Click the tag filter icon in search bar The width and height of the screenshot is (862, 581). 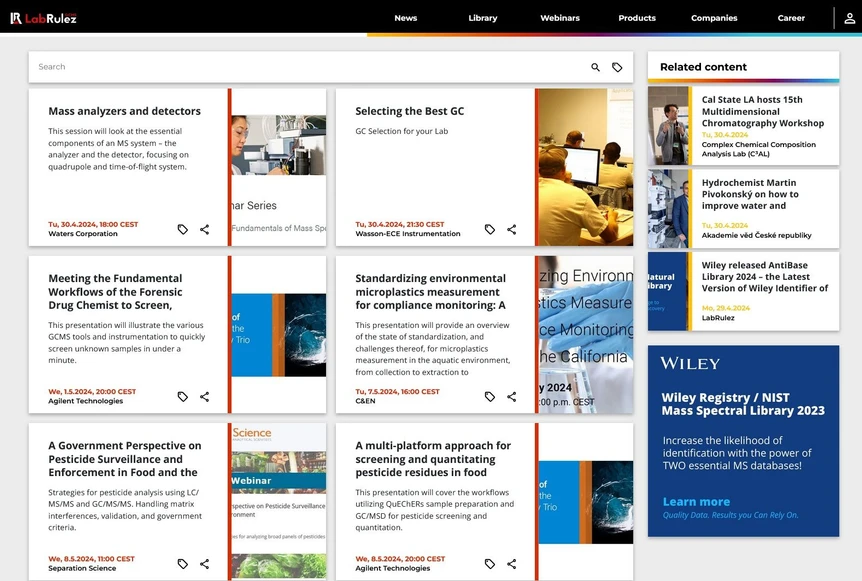click(x=617, y=67)
